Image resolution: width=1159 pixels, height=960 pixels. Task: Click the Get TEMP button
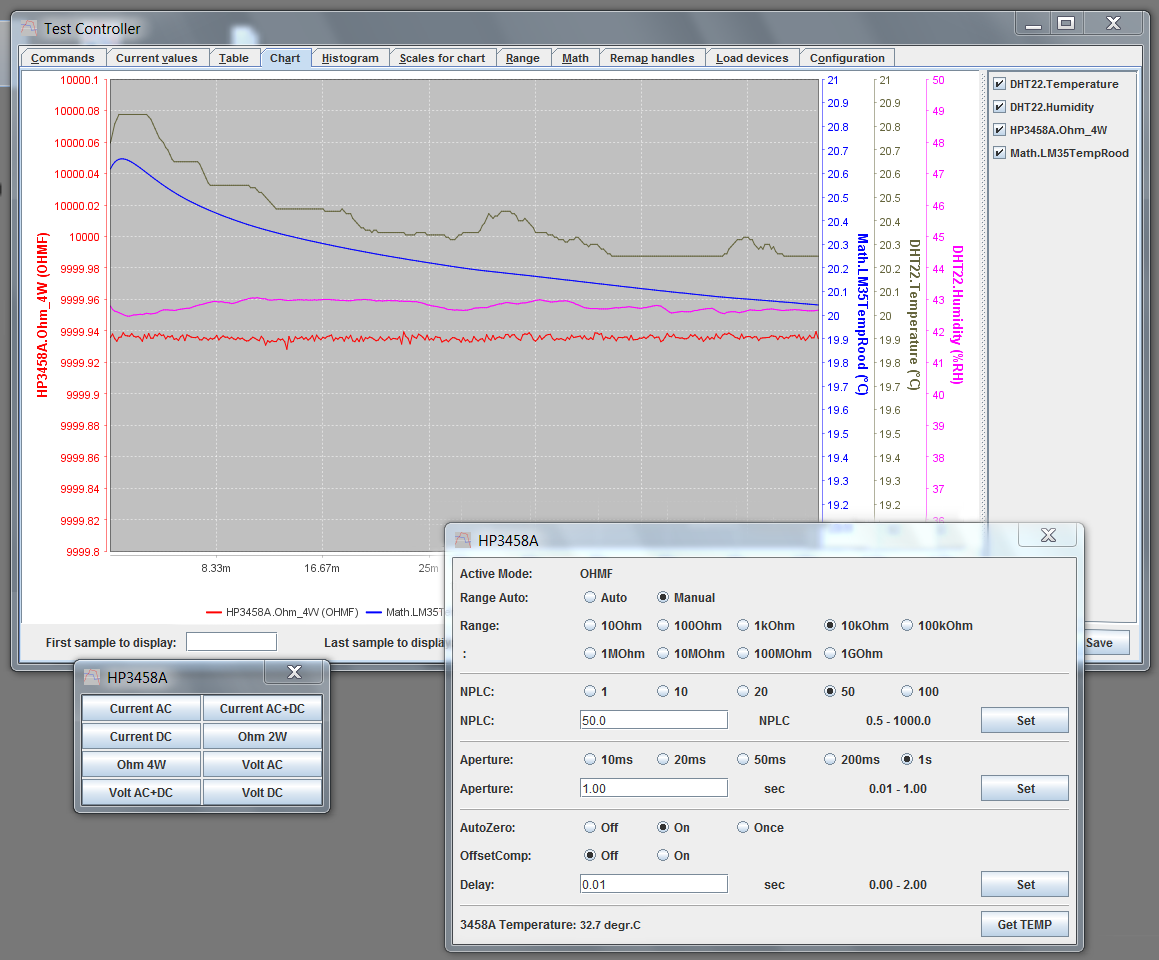click(x=1024, y=925)
